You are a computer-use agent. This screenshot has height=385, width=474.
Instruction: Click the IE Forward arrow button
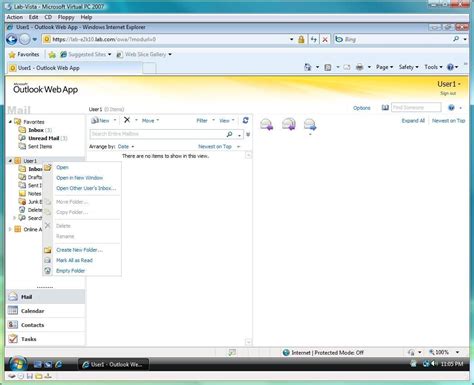coord(25,40)
